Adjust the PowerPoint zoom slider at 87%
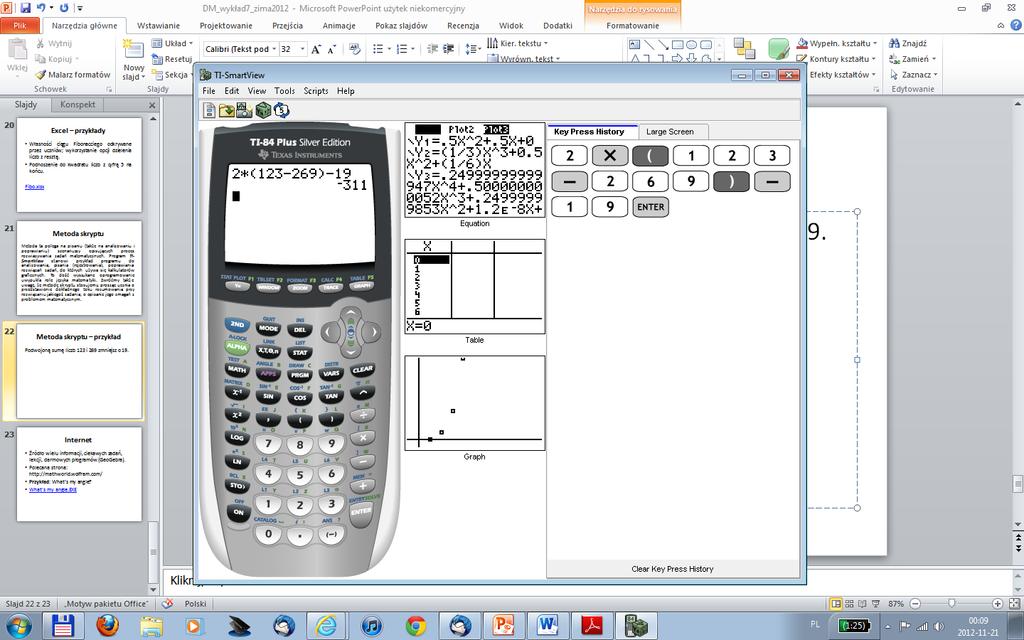 tap(952, 603)
